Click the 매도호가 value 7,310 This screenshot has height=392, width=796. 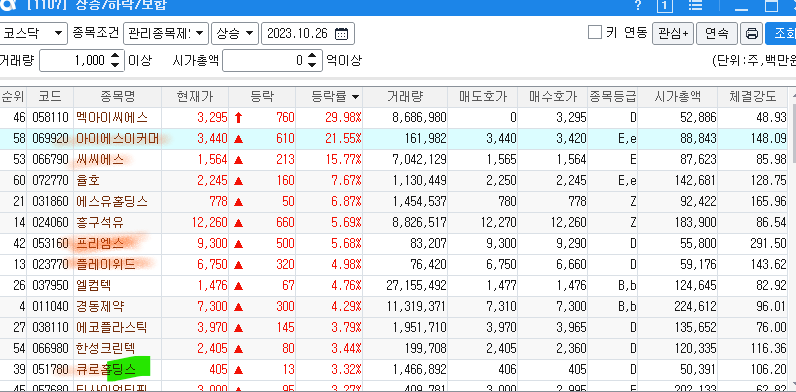501,306
